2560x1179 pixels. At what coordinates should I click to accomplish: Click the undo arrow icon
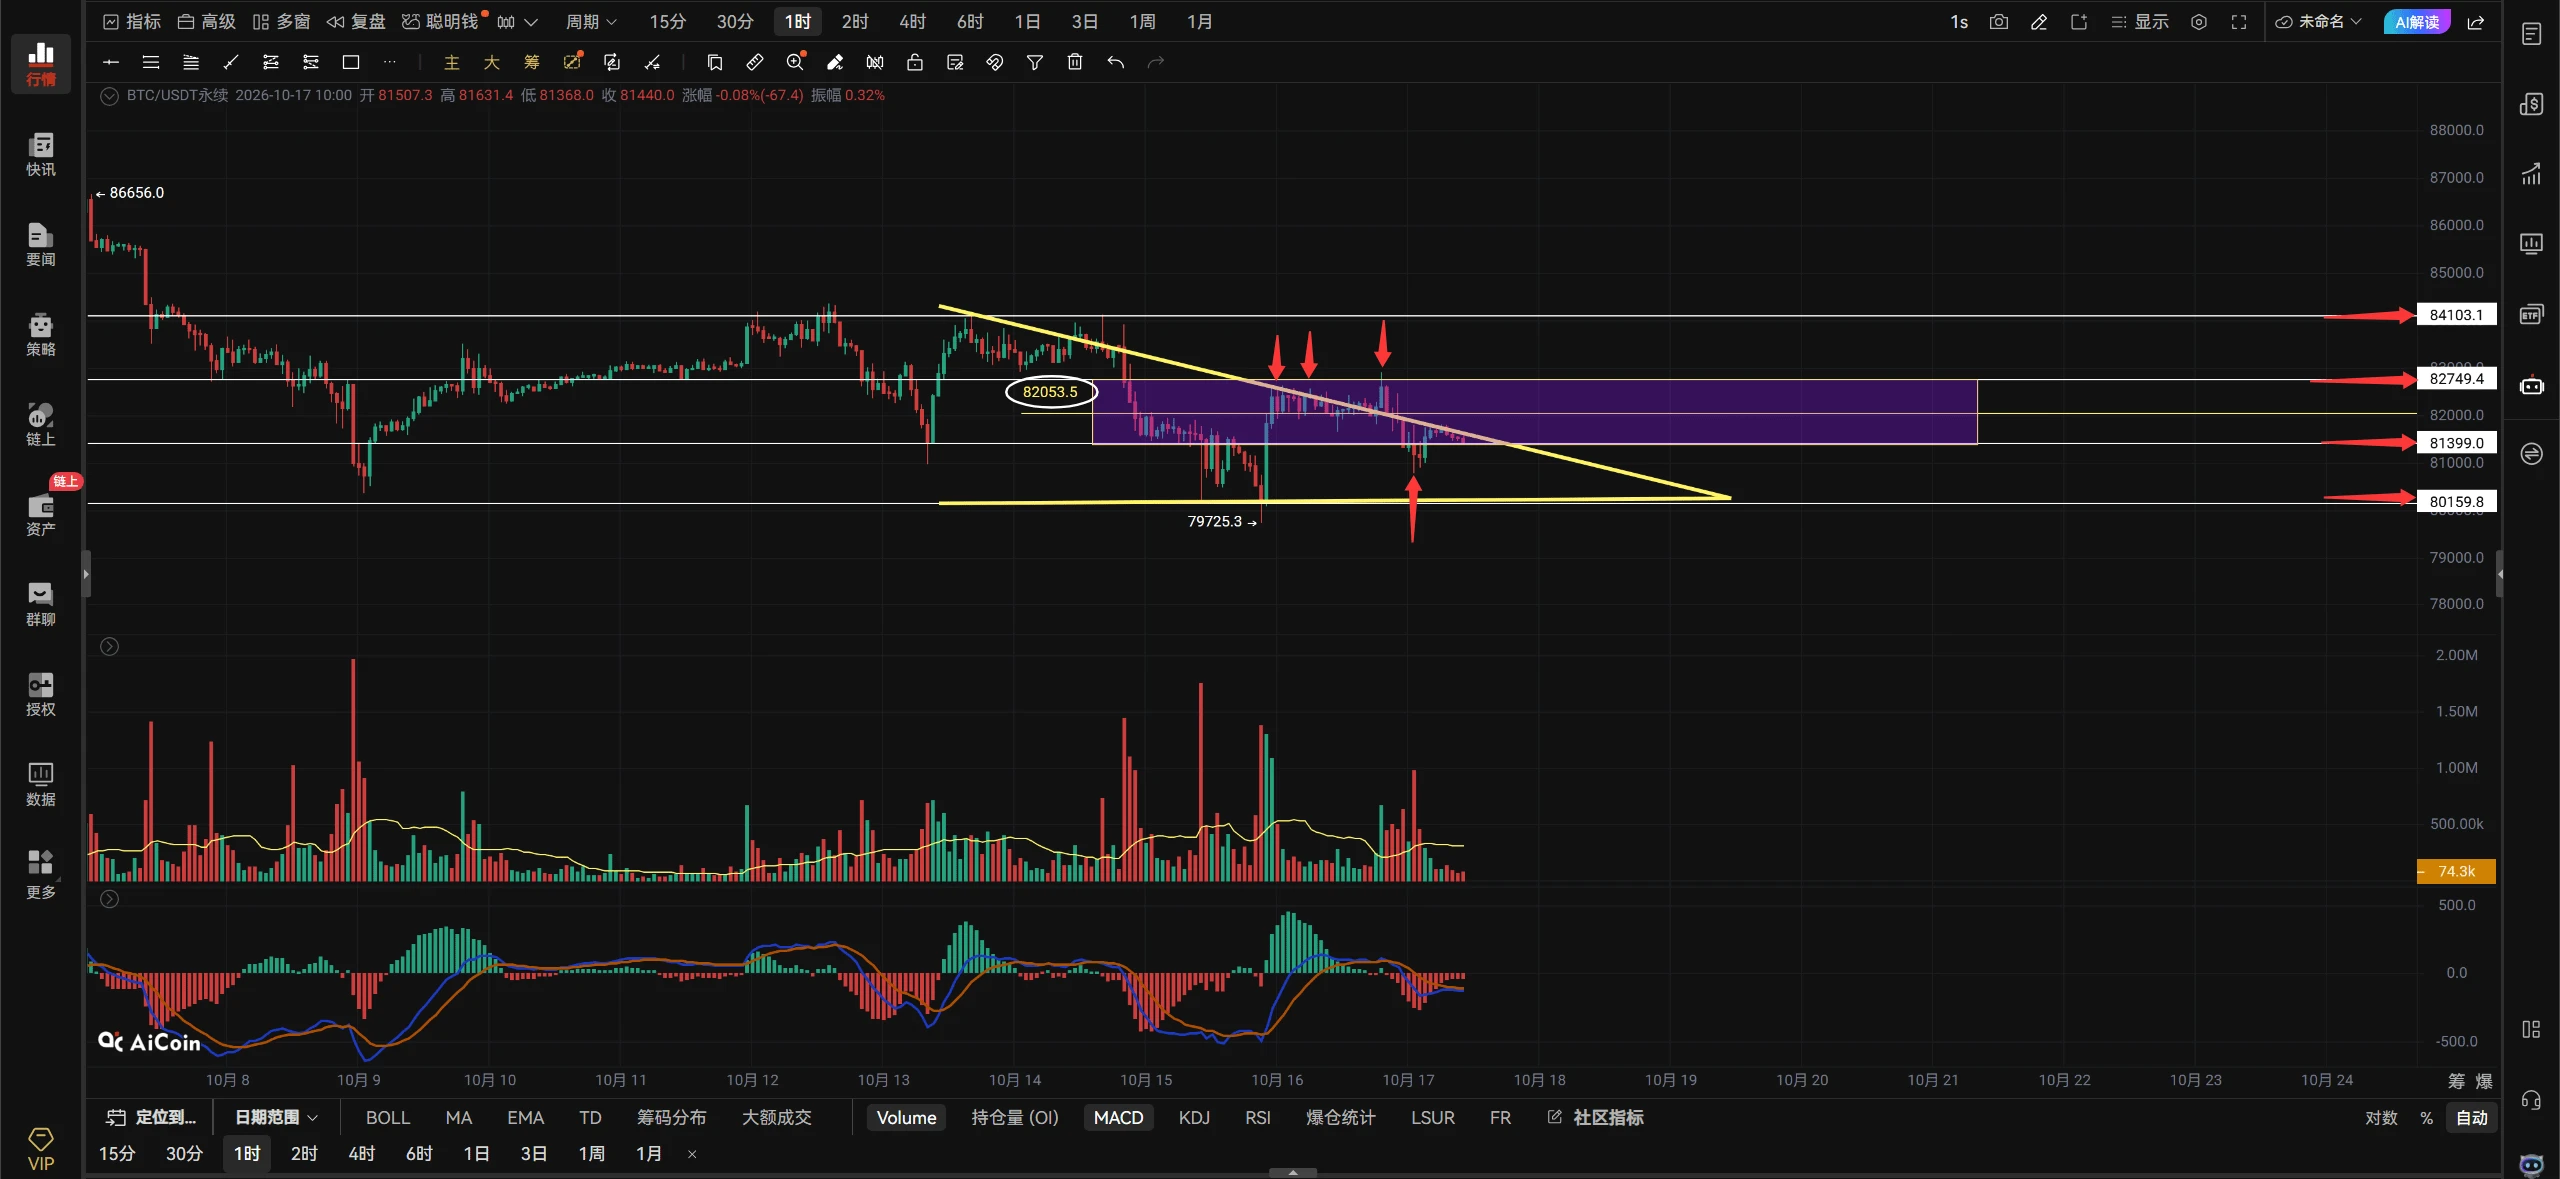click(x=1115, y=62)
